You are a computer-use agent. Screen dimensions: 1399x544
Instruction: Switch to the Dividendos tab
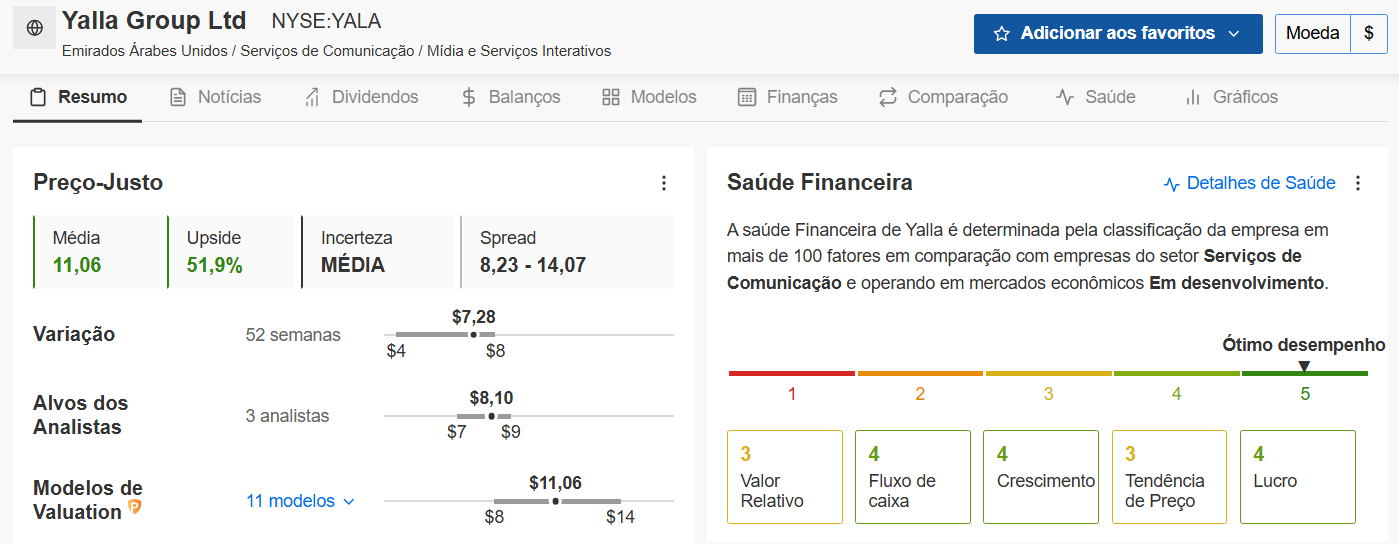[361, 97]
